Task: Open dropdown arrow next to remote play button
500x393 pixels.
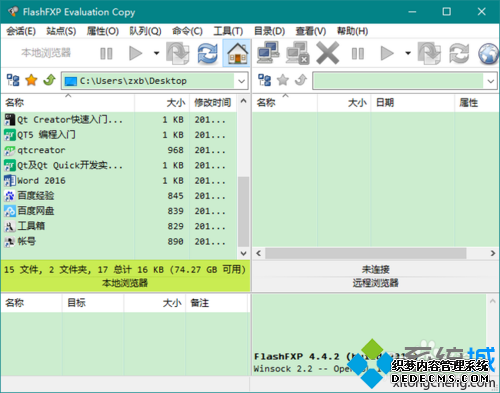Action: tap(408, 53)
